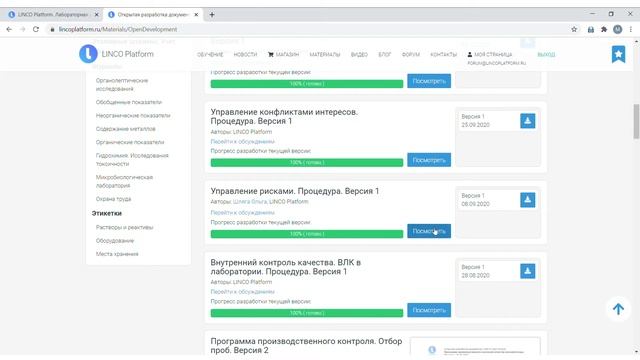Close the Открытая разработка tab

click(x=196, y=15)
